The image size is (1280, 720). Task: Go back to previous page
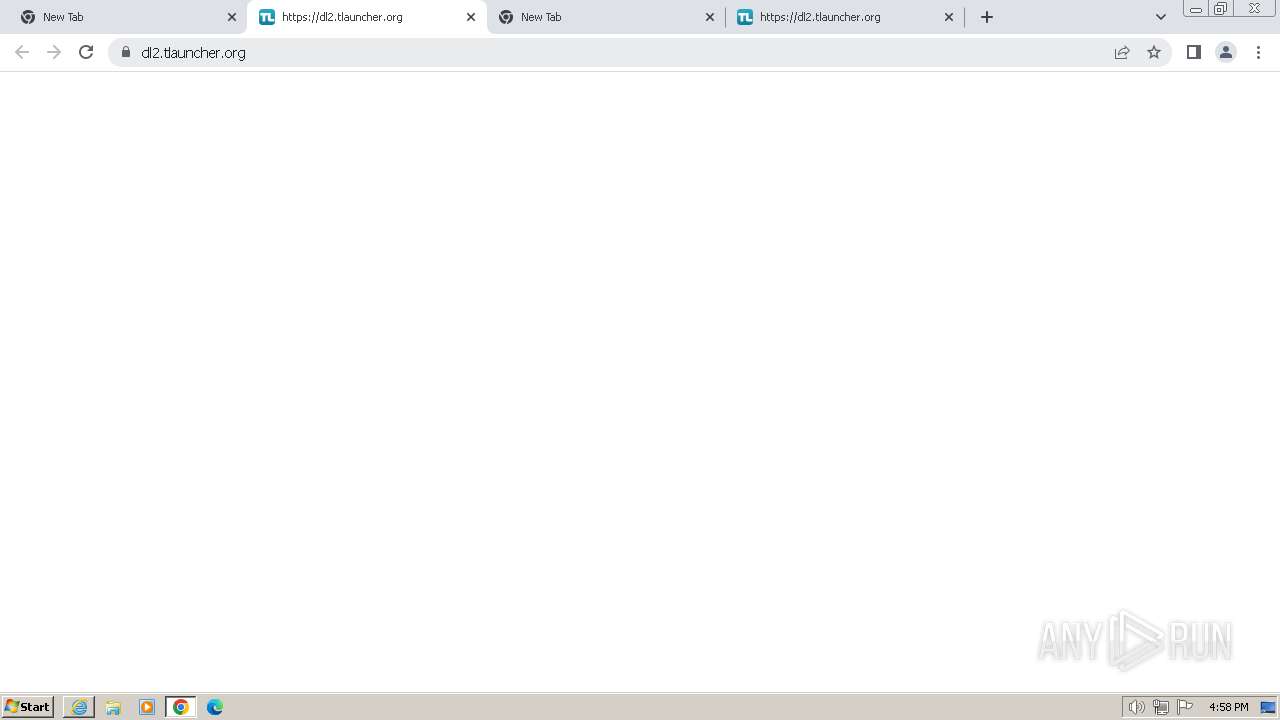[x=22, y=52]
